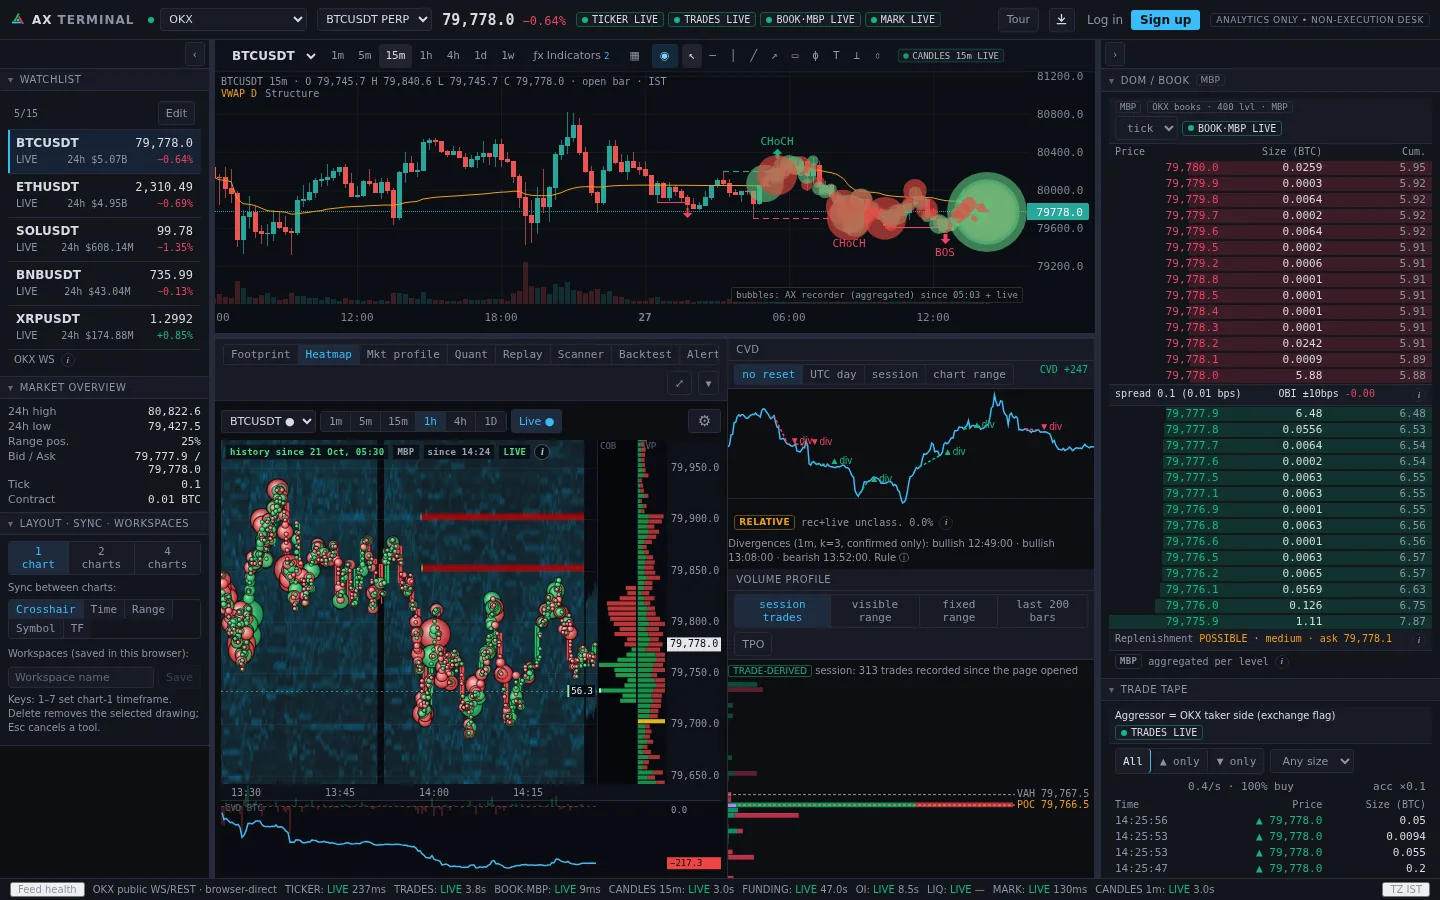Click the watchlist Edit button
This screenshot has width=1440, height=900.
tap(176, 113)
